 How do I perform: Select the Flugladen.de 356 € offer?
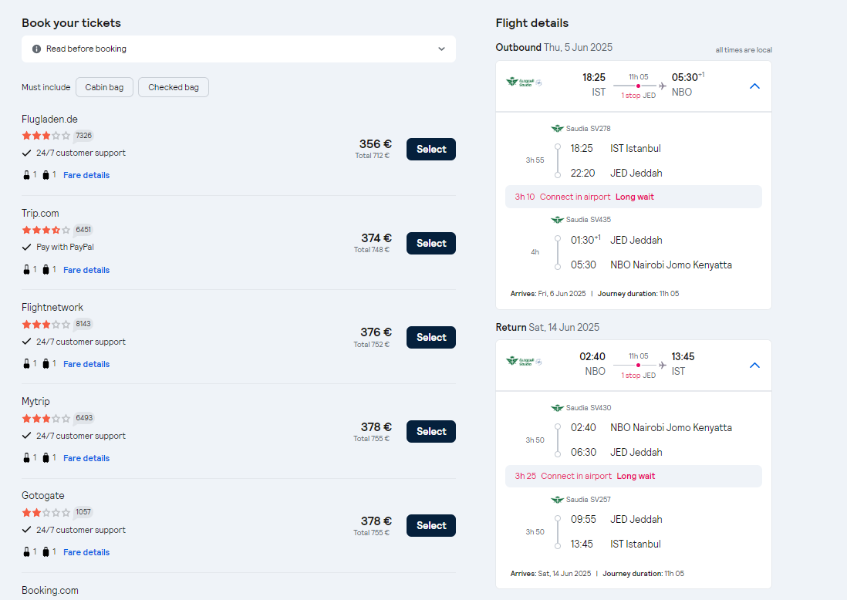(431, 149)
